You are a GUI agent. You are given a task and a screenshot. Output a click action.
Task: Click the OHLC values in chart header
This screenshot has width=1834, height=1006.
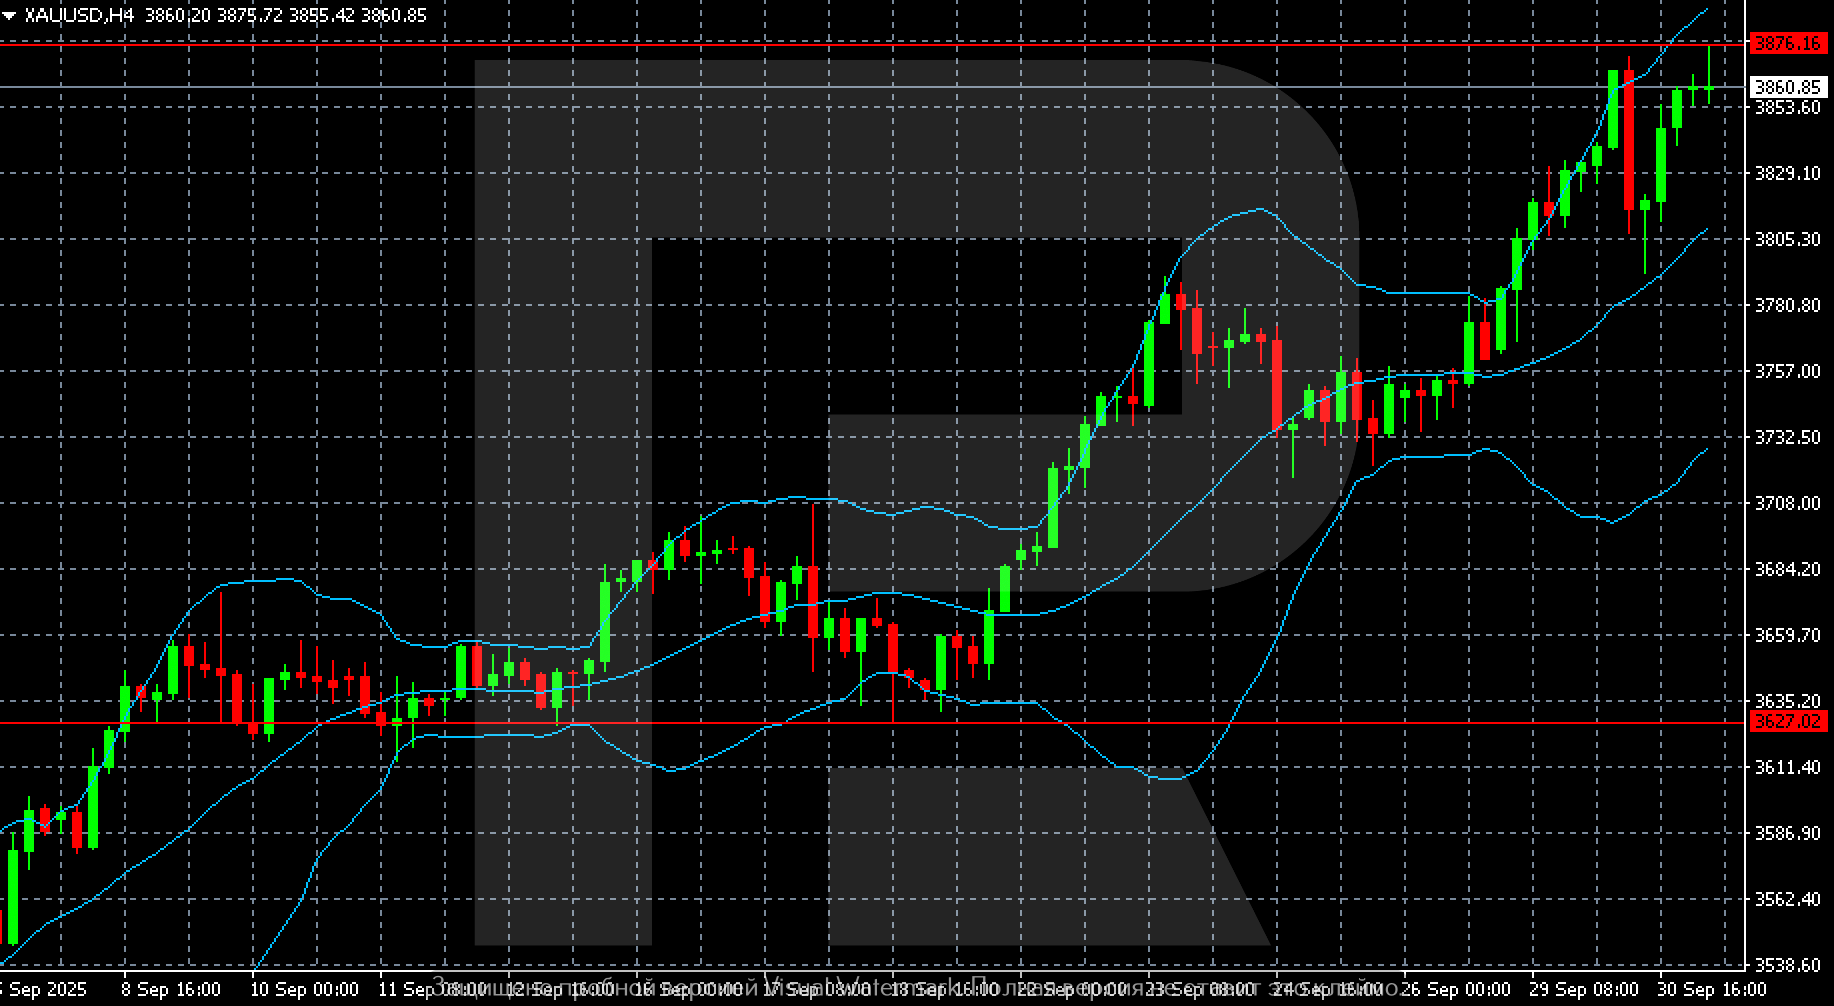pos(285,15)
